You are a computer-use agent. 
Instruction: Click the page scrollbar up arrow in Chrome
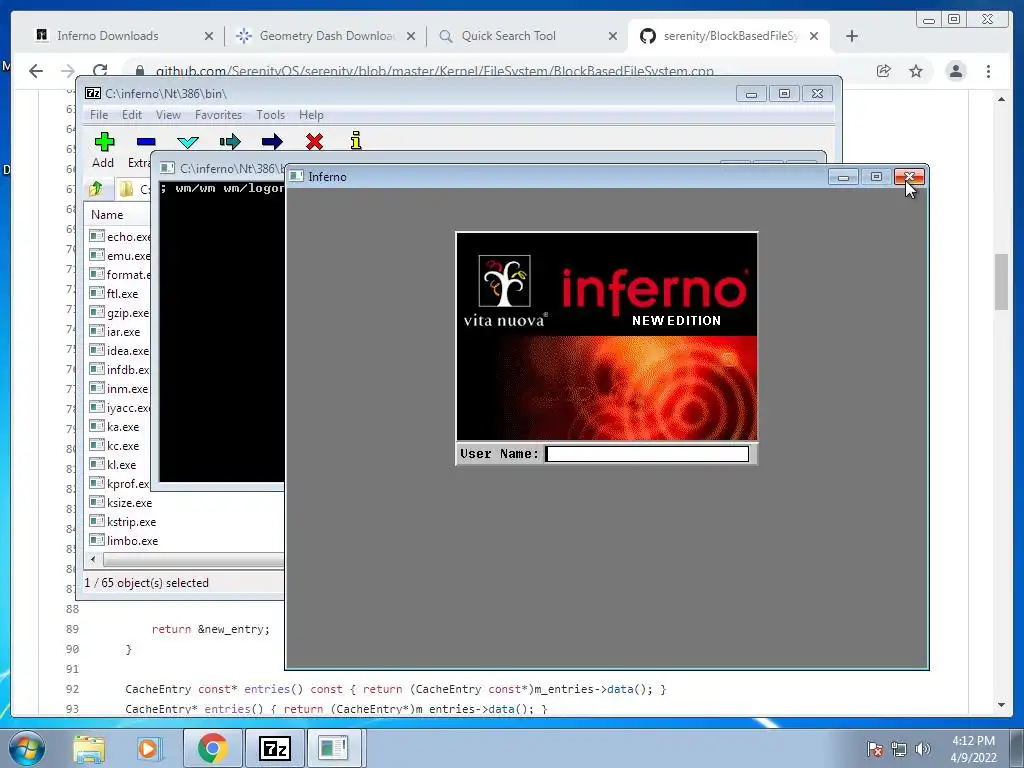[1001, 99]
